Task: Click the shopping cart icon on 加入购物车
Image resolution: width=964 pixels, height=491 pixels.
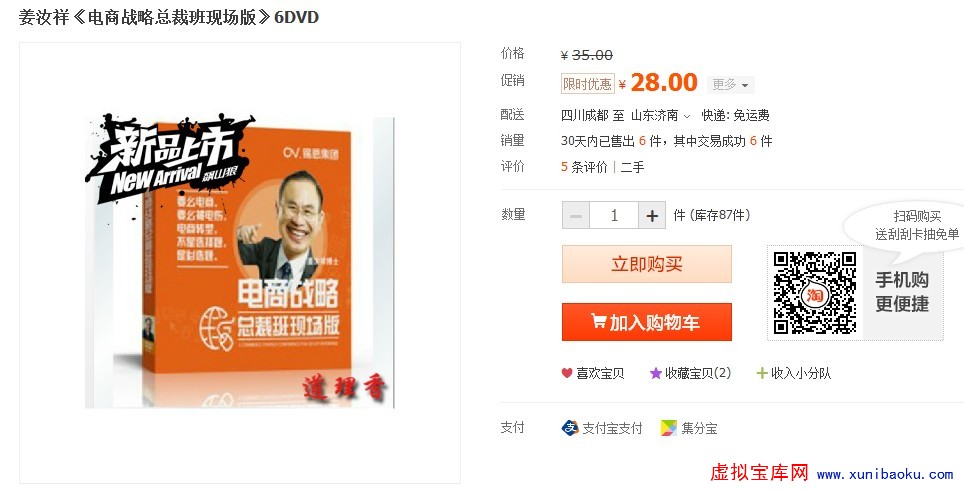Action: click(599, 321)
